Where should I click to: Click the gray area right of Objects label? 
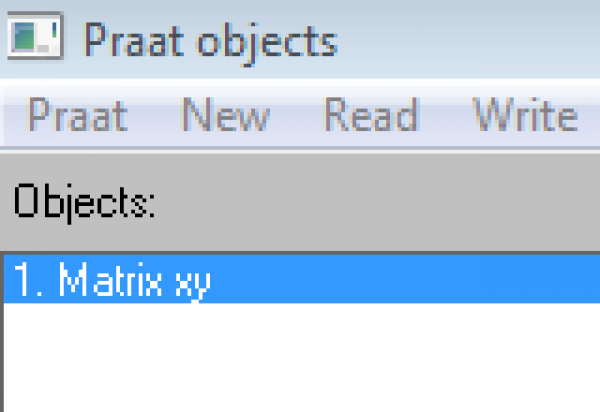380,203
